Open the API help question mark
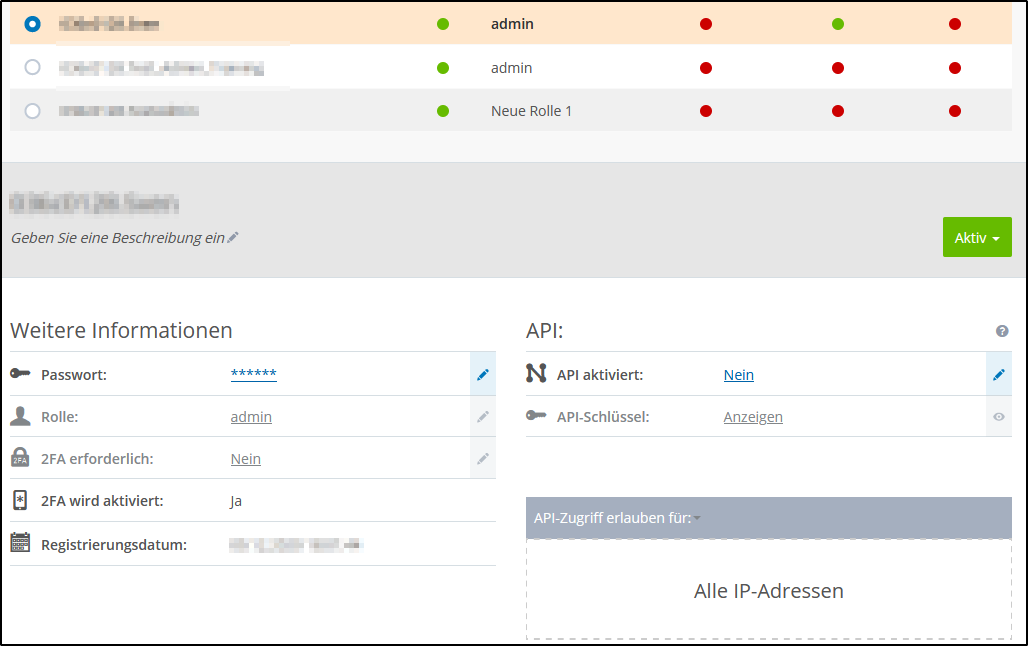 pyautogui.click(x=1002, y=330)
